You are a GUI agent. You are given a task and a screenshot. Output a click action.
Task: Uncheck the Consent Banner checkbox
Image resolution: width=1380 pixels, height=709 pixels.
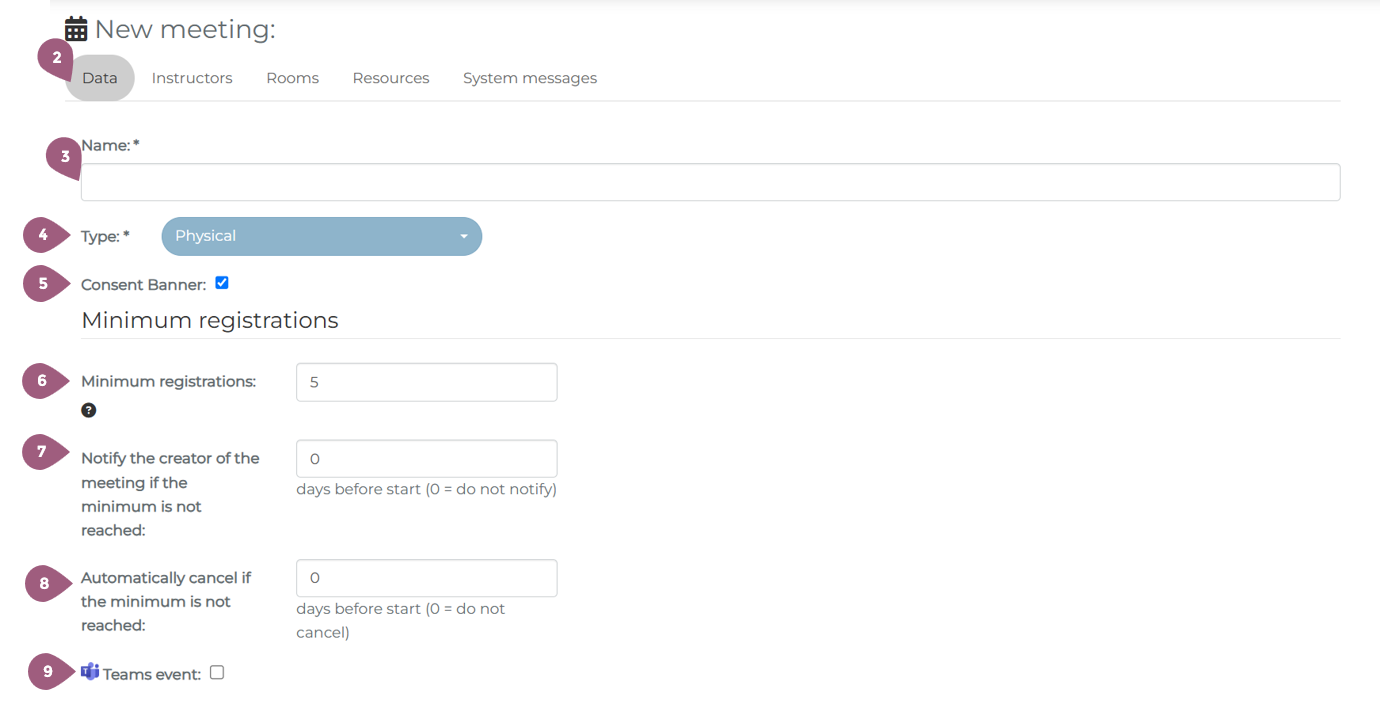[x=222, y=283]
